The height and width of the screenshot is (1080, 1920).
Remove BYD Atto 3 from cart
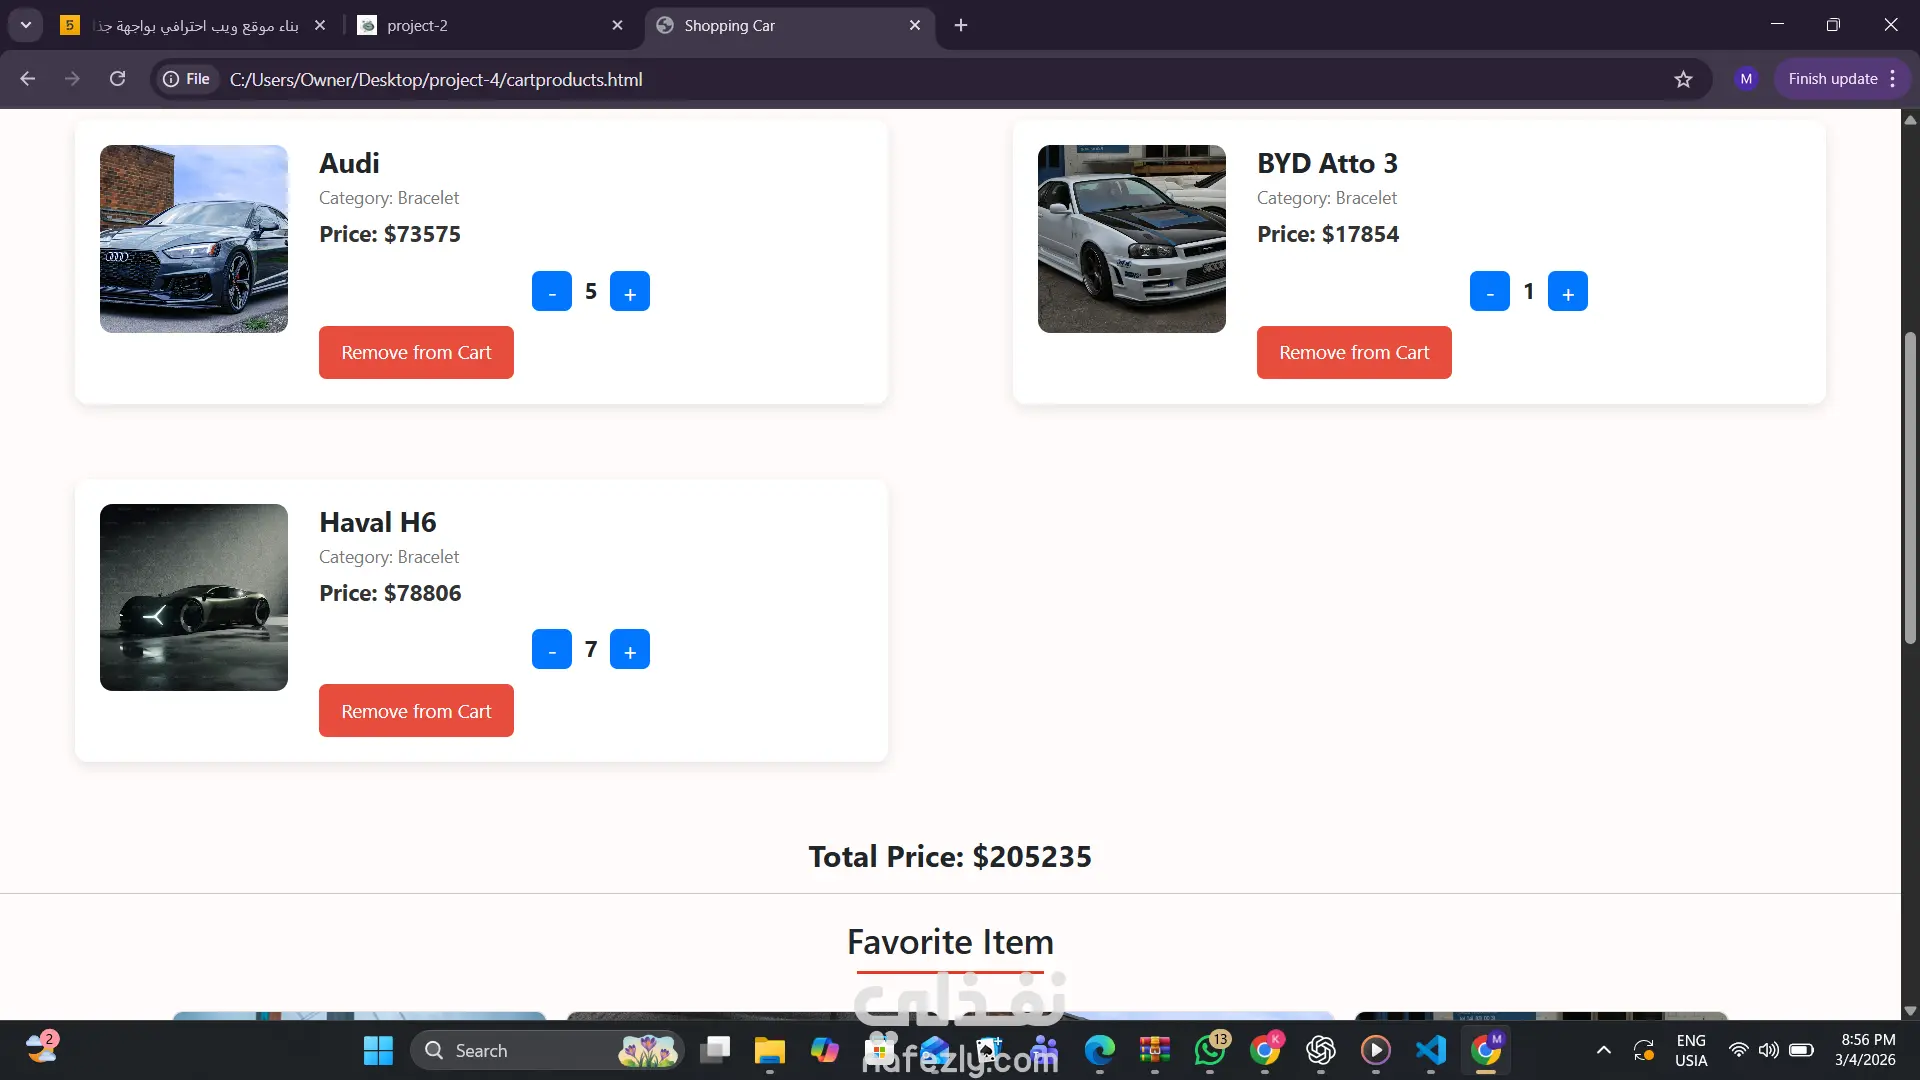pos(1353,353)
